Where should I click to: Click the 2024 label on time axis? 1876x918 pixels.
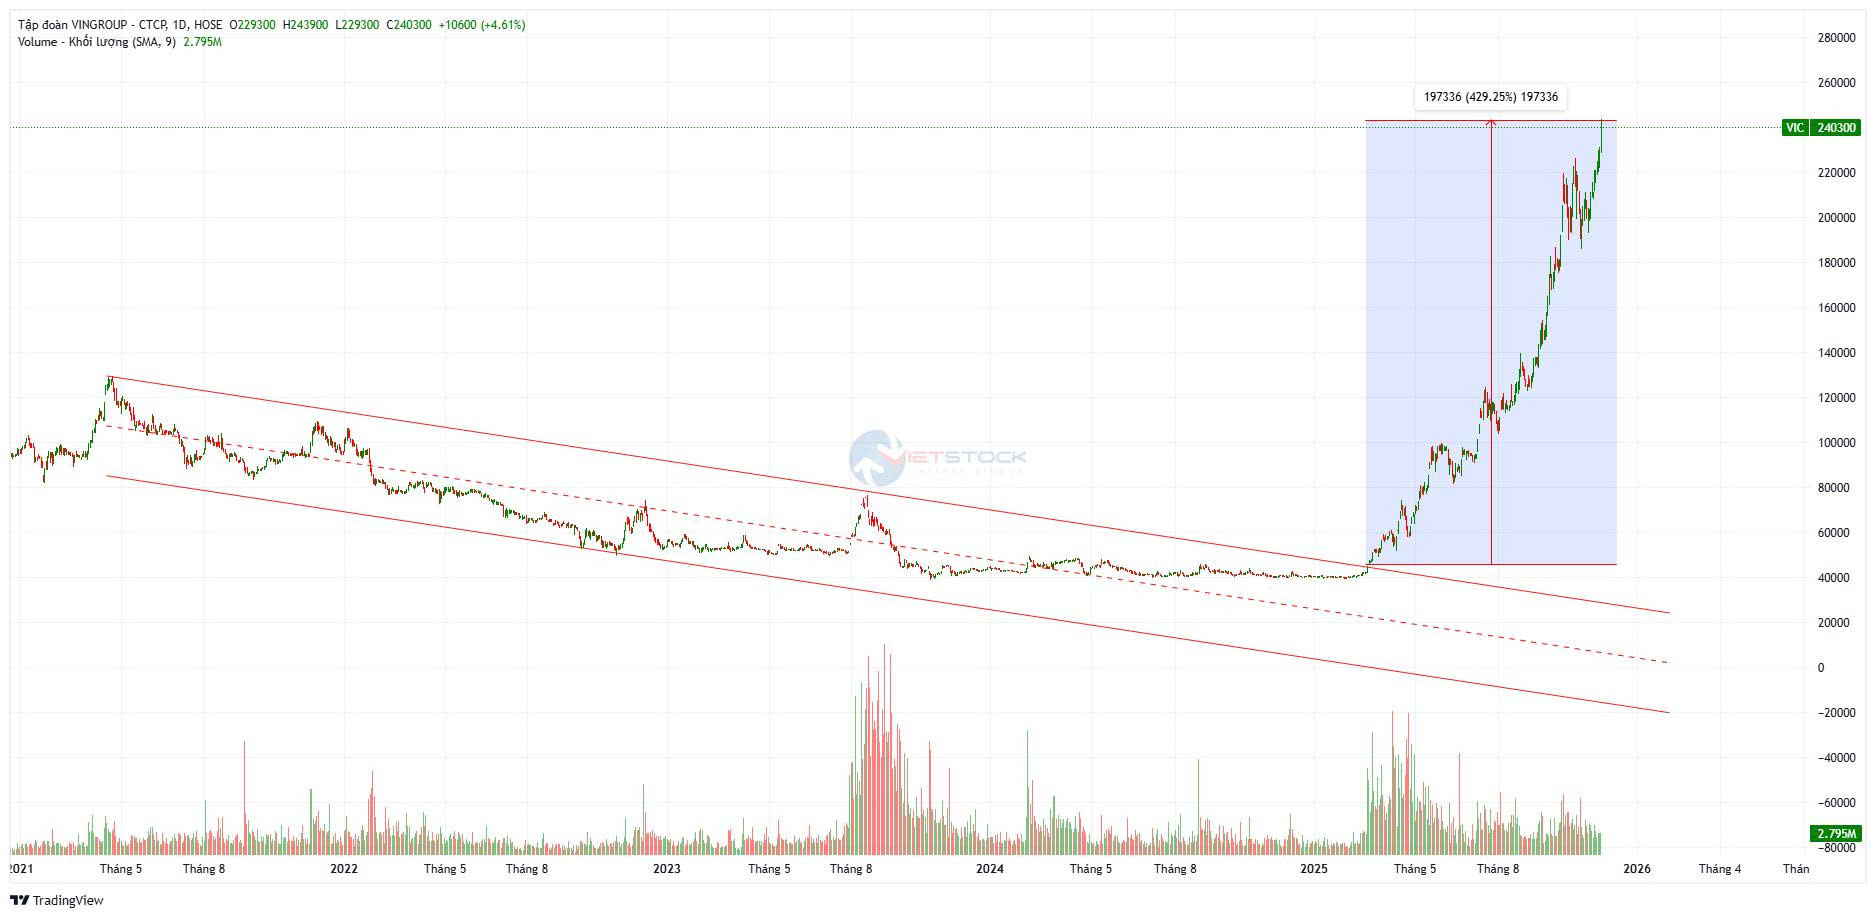pos(990,869)
